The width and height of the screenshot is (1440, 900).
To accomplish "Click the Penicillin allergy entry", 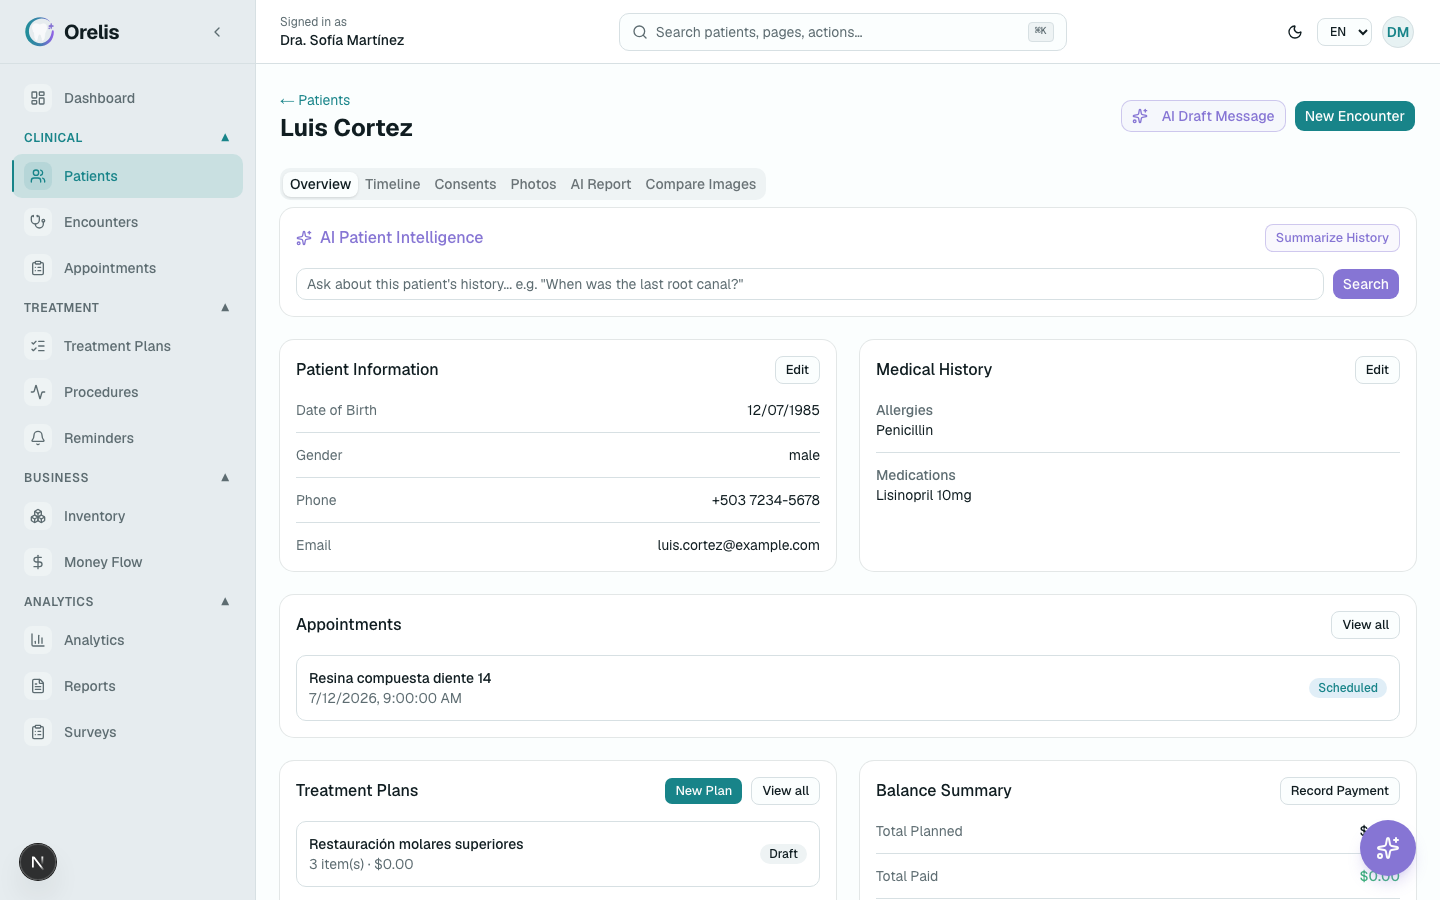I will [904, 430].
